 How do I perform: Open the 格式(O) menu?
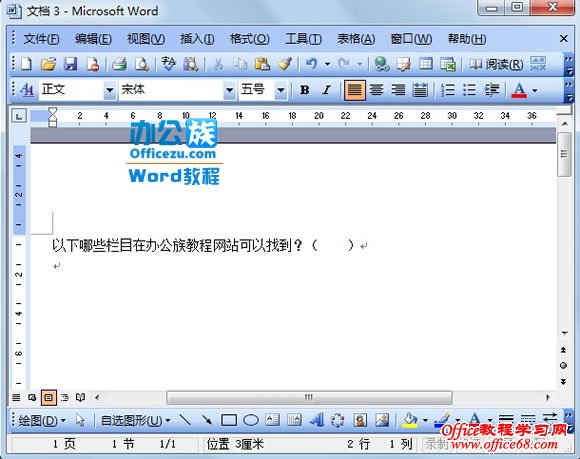pyautogui.click(x=249, y=39)
